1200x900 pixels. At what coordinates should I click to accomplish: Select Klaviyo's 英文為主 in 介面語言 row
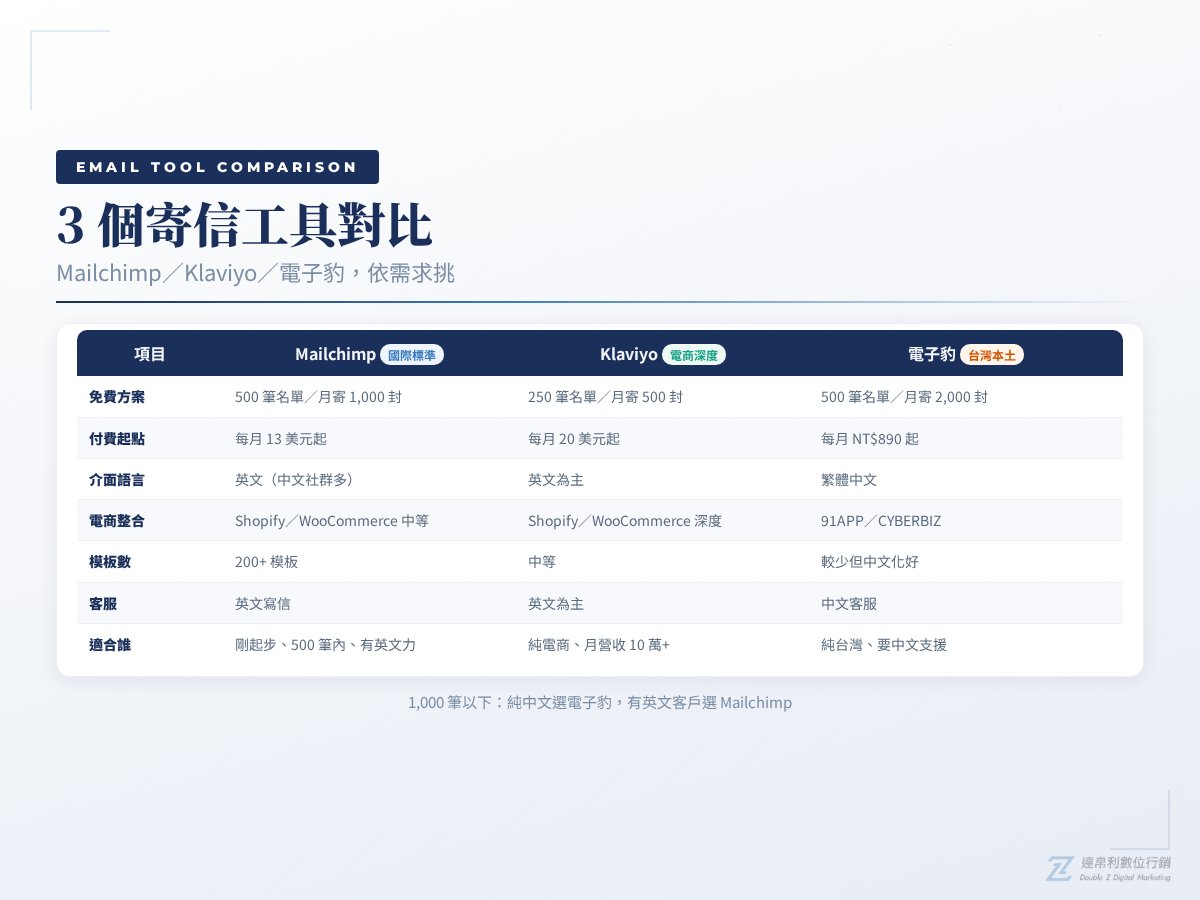[x=556, y=480]
